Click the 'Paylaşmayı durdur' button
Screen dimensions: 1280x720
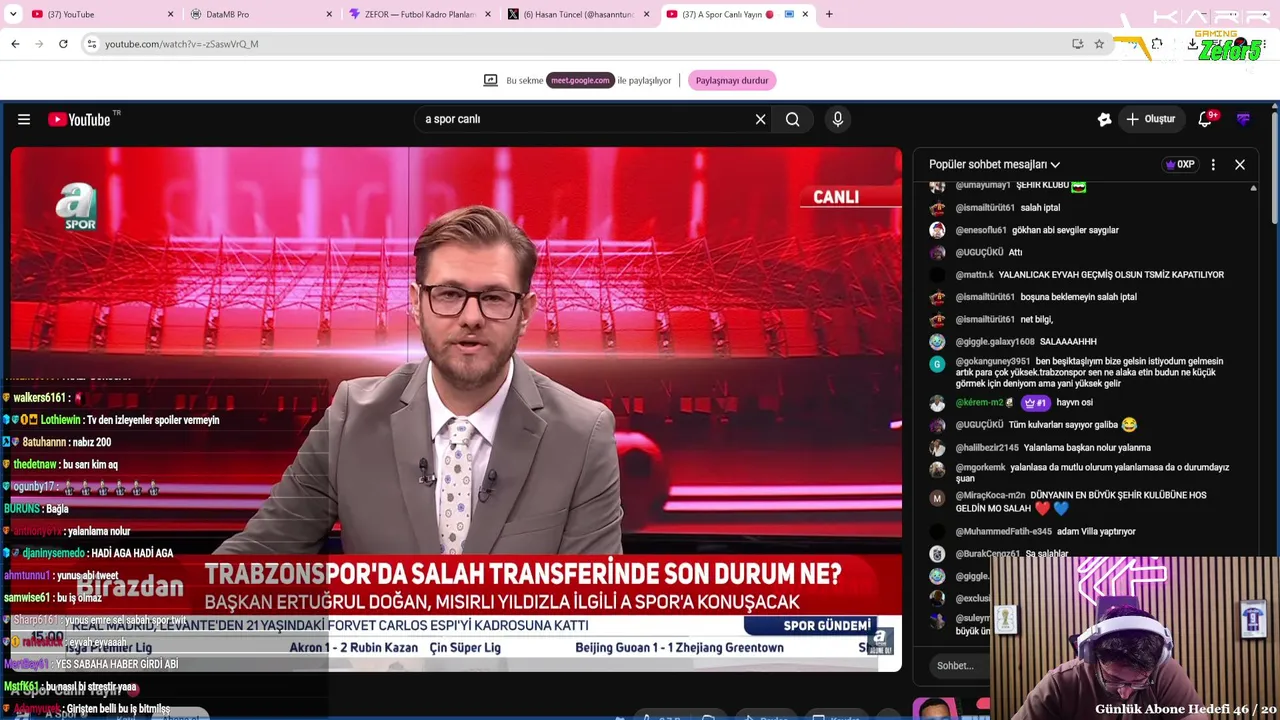click(x=732, y=80)
